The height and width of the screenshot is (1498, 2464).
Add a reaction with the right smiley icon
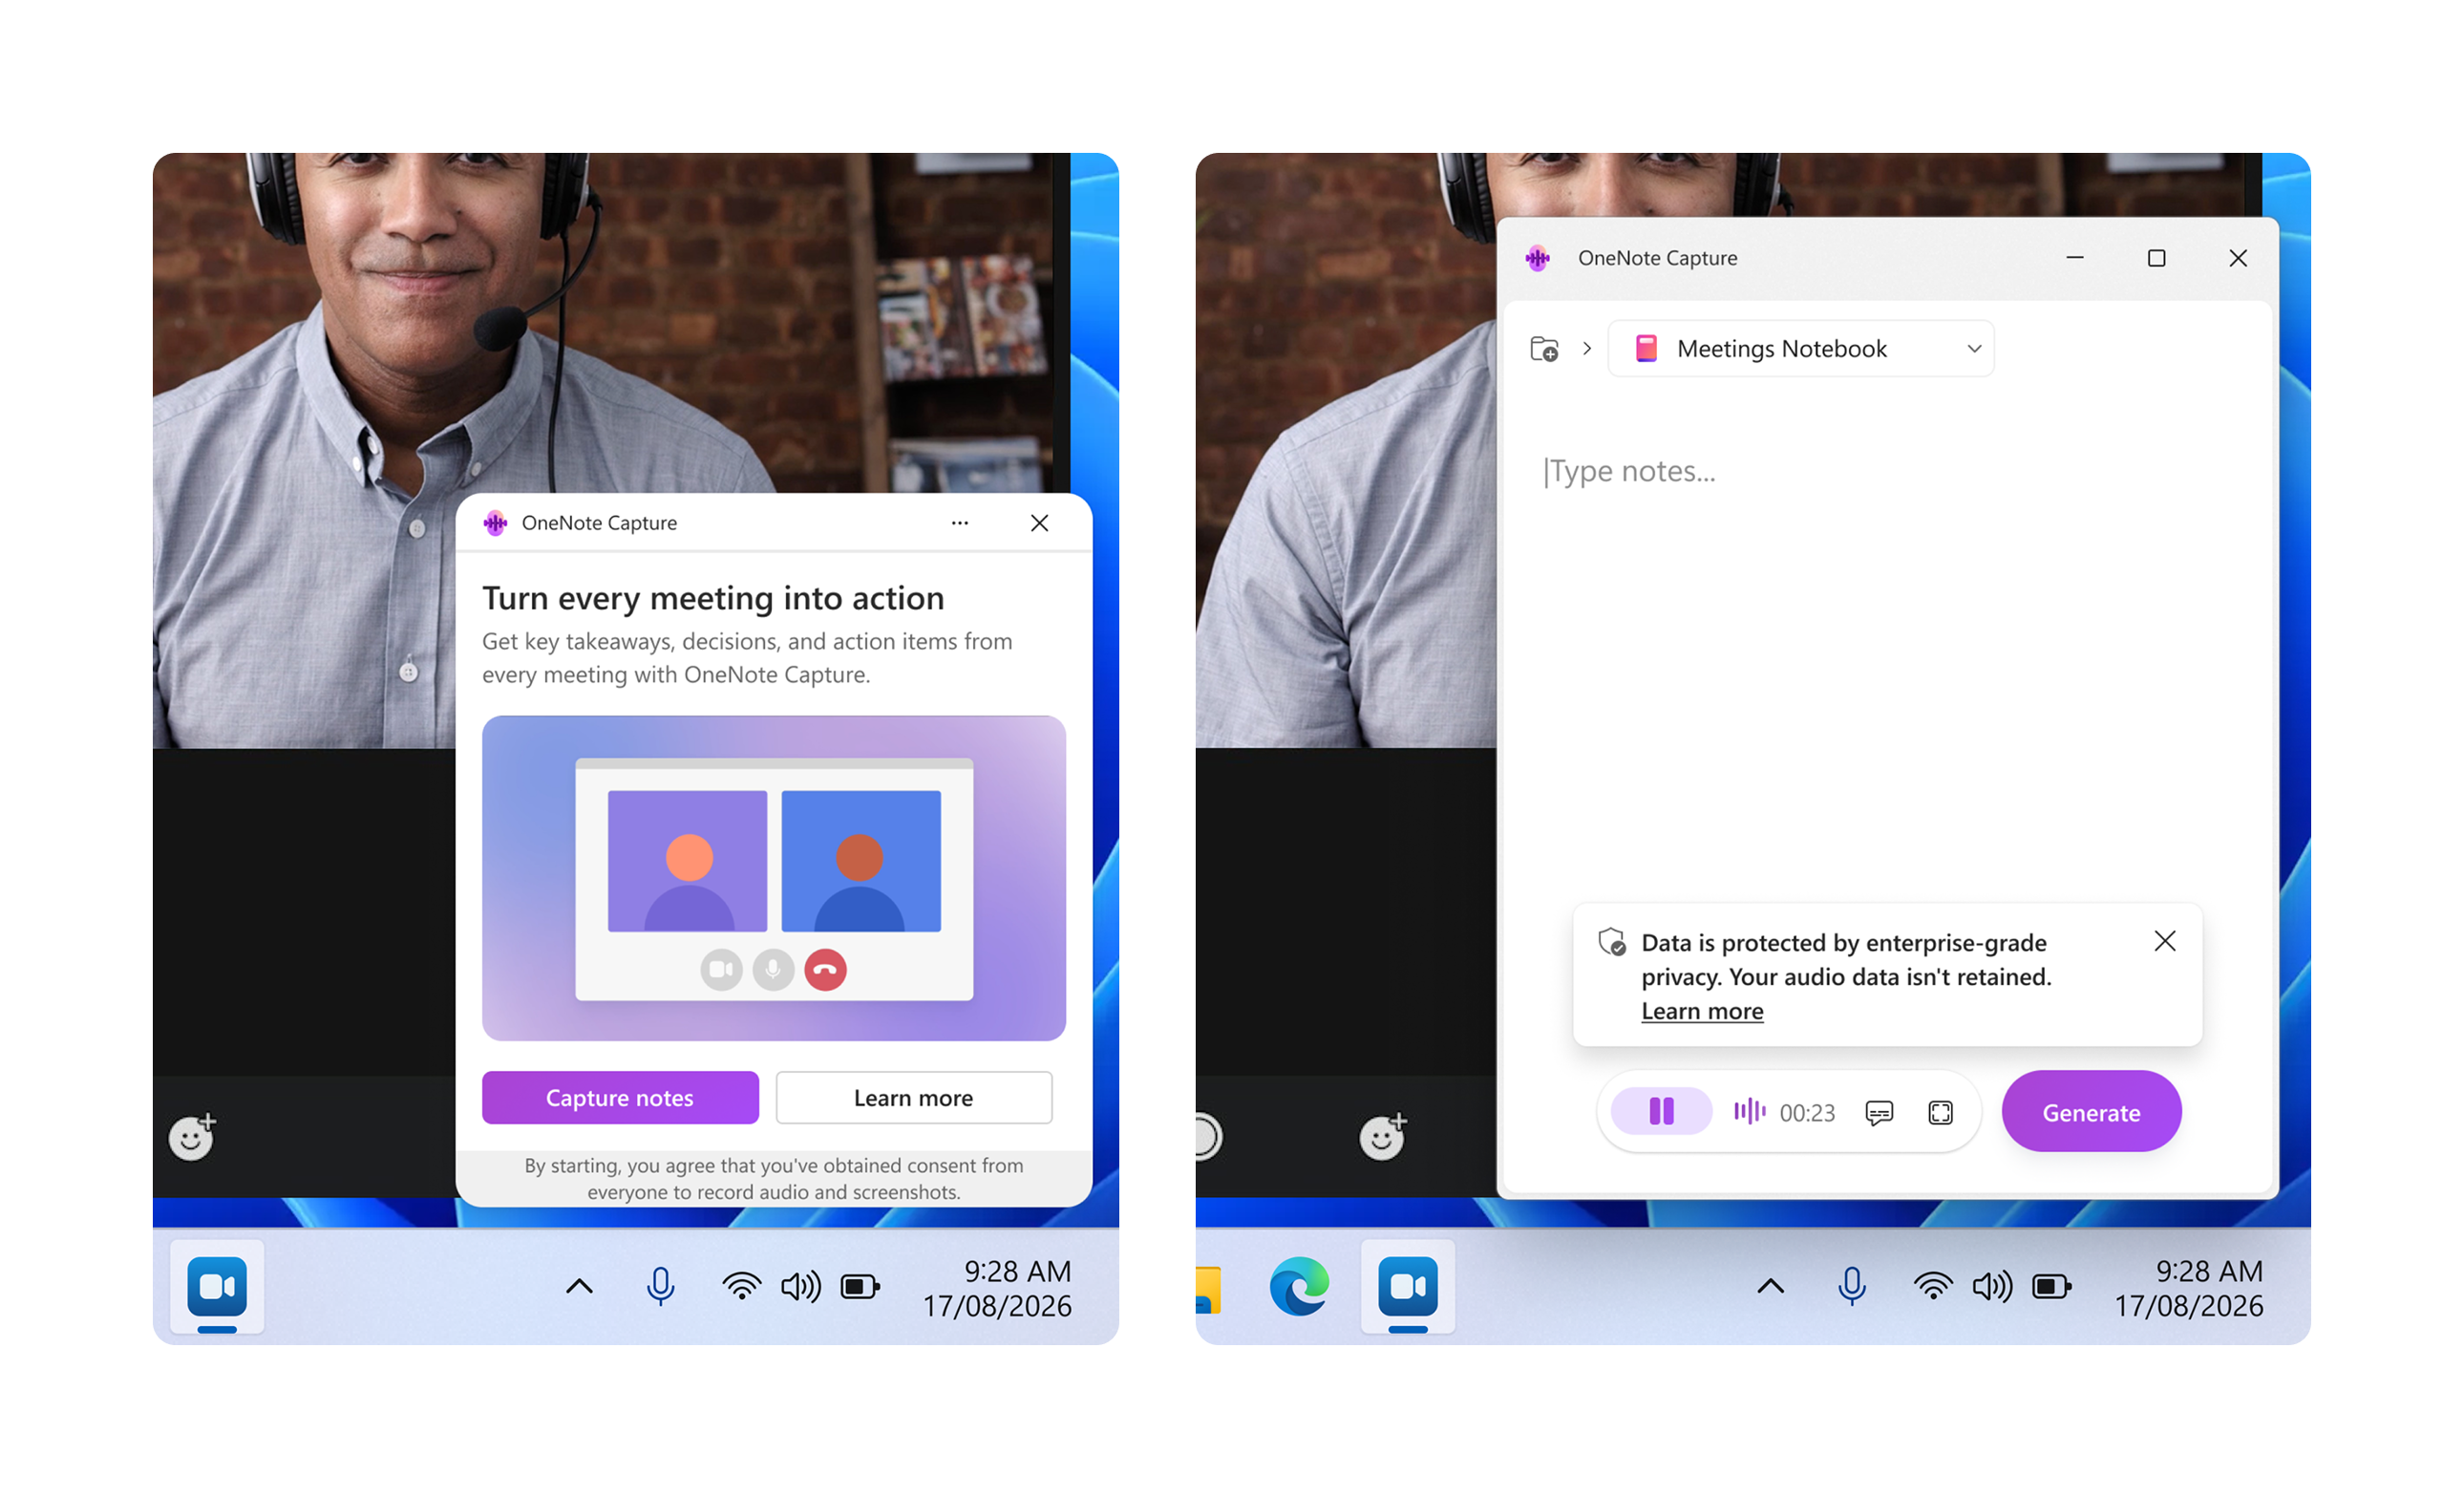tap(1383, 1136)
